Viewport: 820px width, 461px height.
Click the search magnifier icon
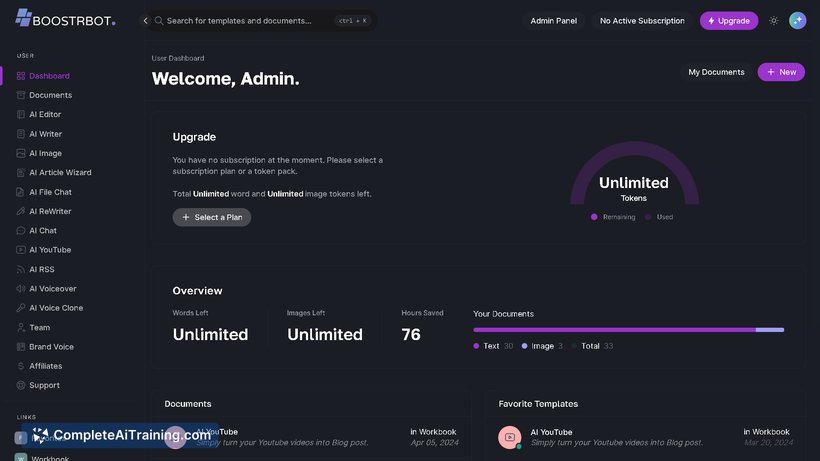(159, 21)
